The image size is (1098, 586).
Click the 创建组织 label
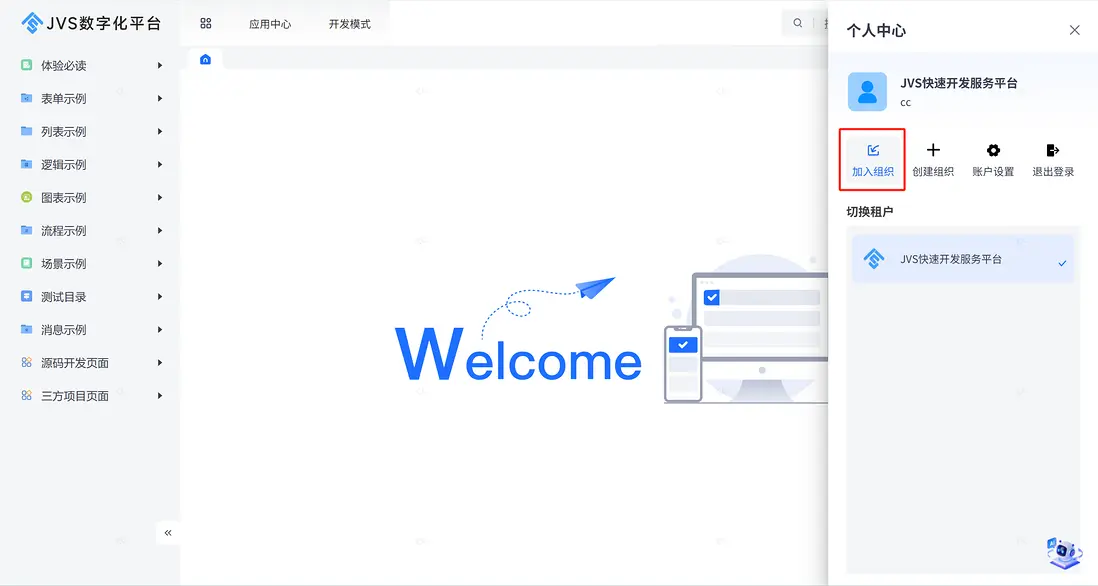point(933,172)
